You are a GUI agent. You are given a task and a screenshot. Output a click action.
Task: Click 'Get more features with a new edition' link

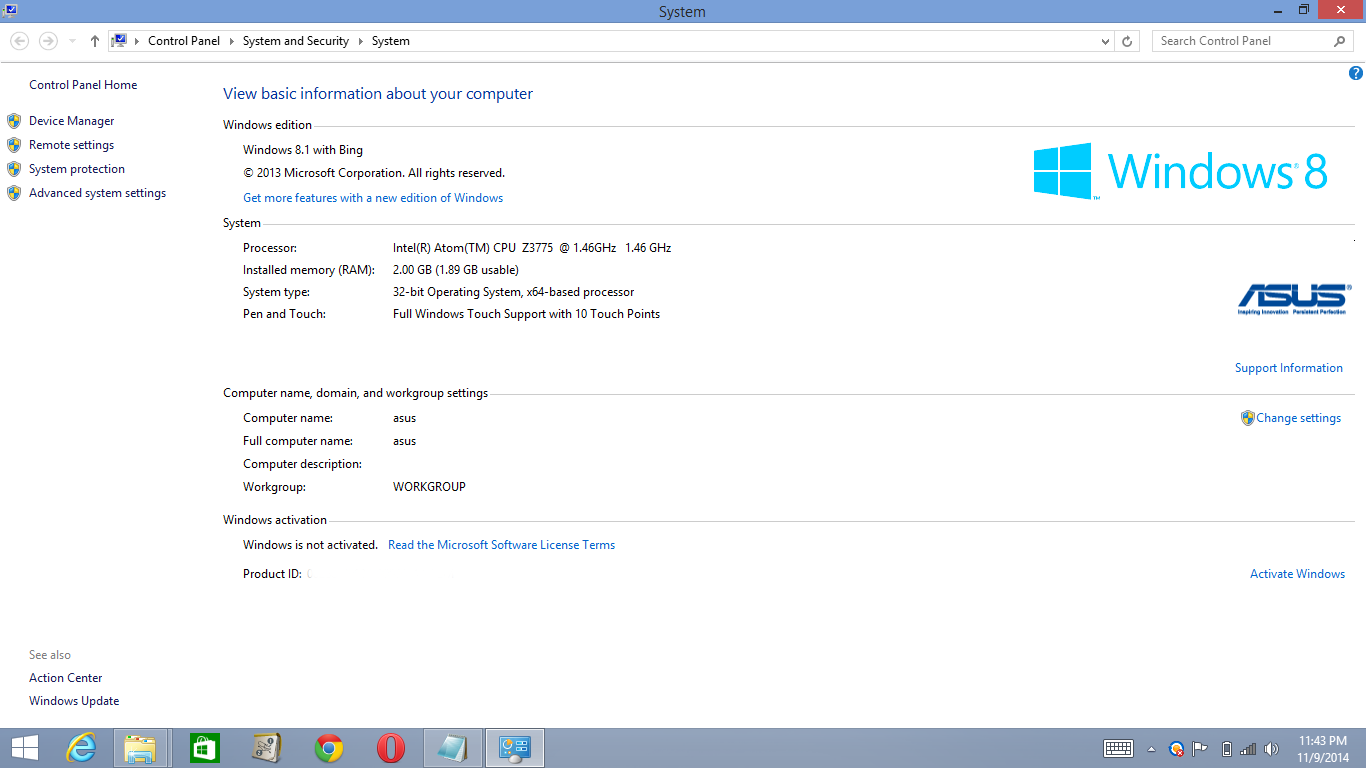tap(373, 198)
